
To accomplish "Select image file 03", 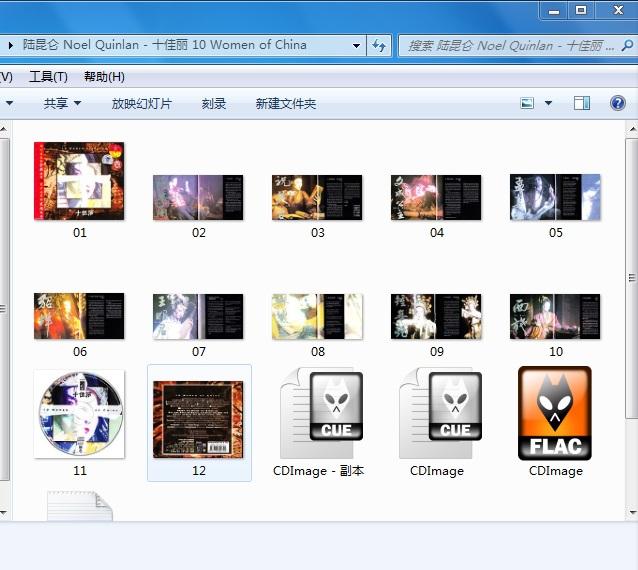I will coord(317,197).
